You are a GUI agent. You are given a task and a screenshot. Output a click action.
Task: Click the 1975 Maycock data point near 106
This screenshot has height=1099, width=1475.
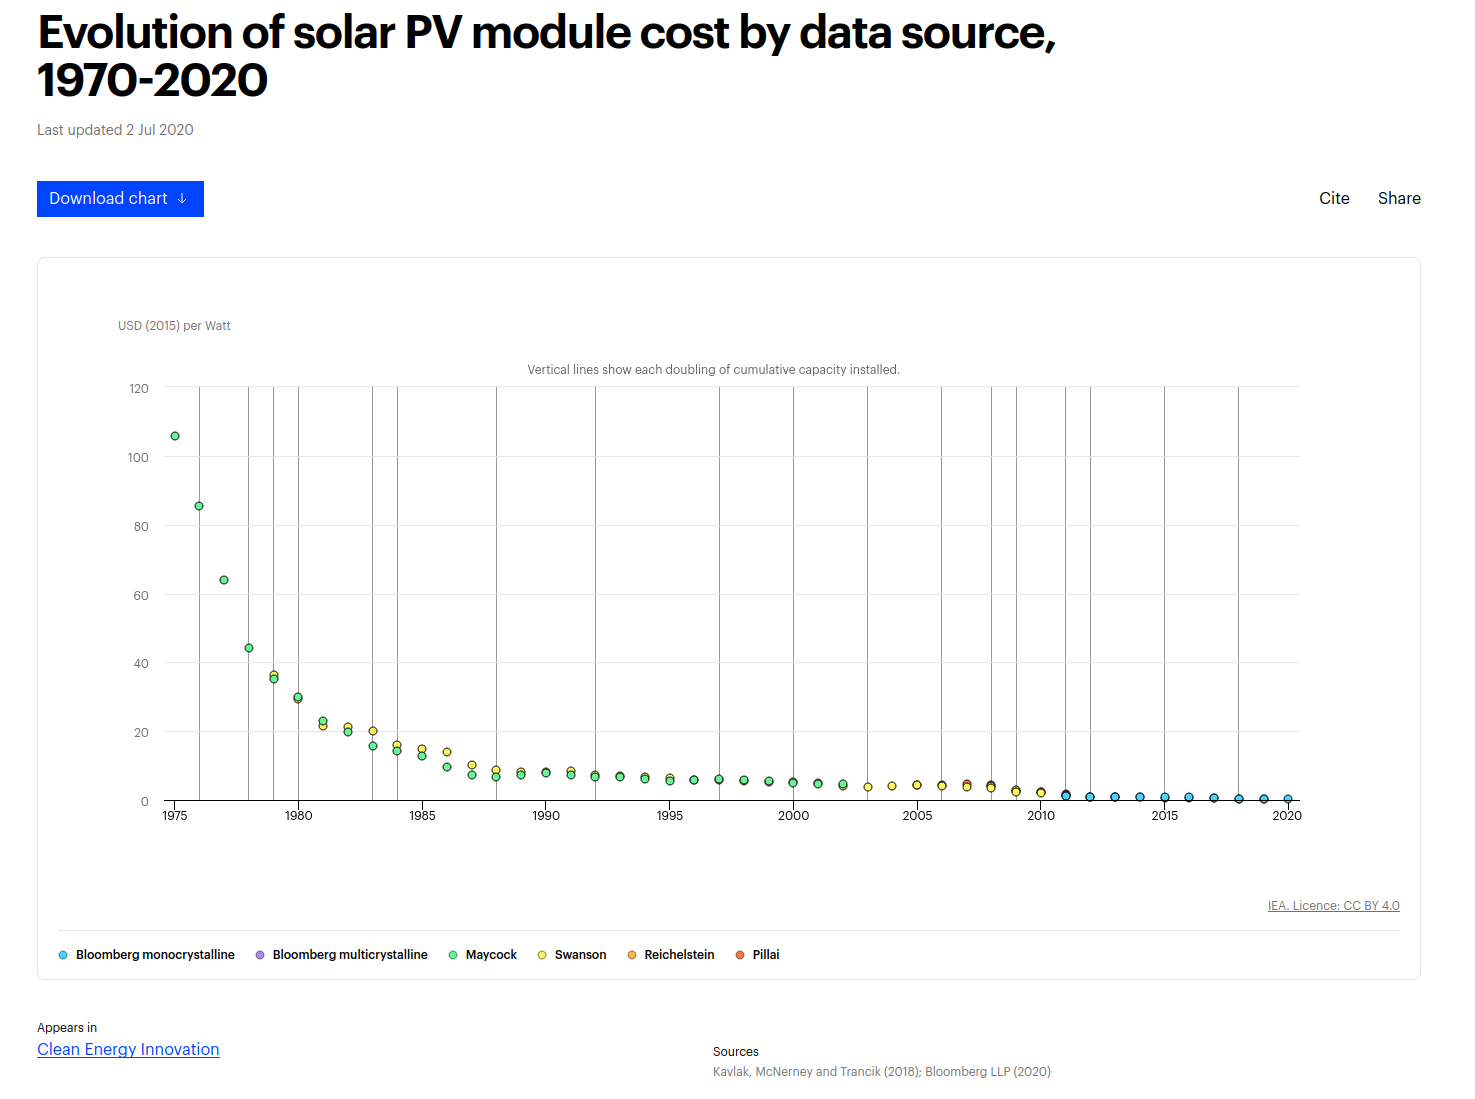click(175, 436)
